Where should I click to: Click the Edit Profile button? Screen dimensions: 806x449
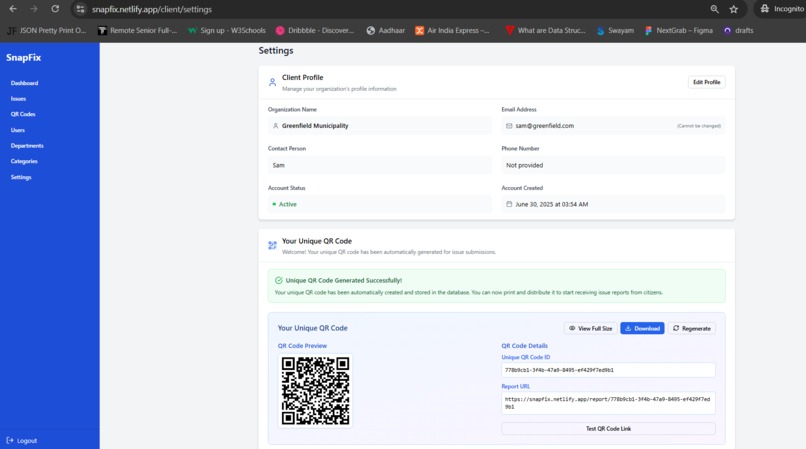pyautogui.click(x=706, y=82)
